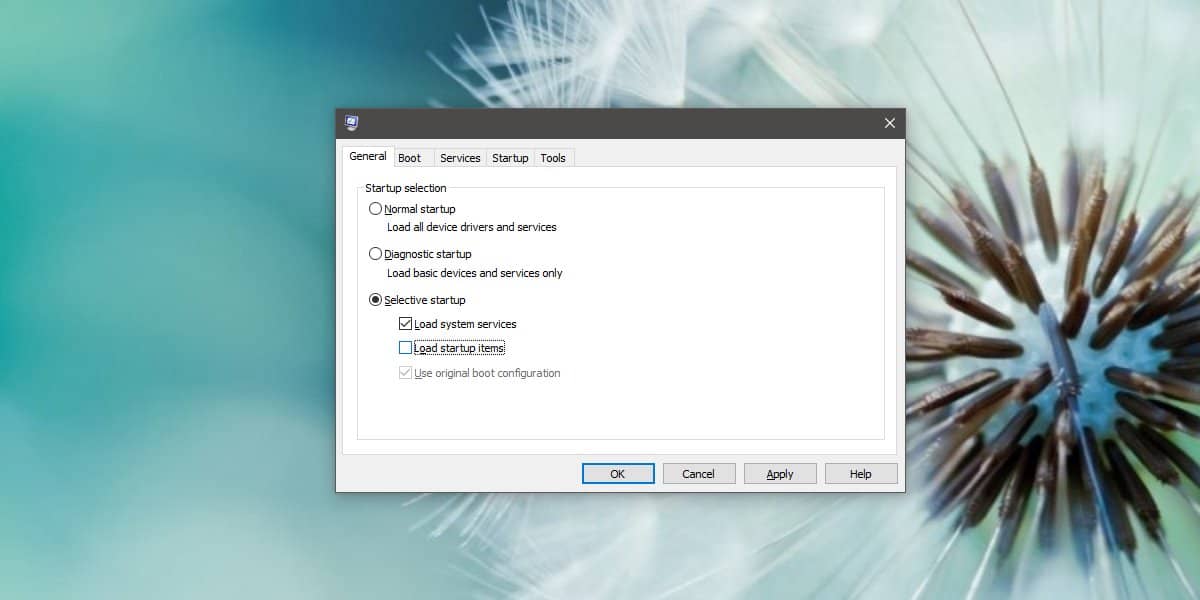Close the System Configuration window
Screen dimensions: 1200x600
[x=889, y=122]
